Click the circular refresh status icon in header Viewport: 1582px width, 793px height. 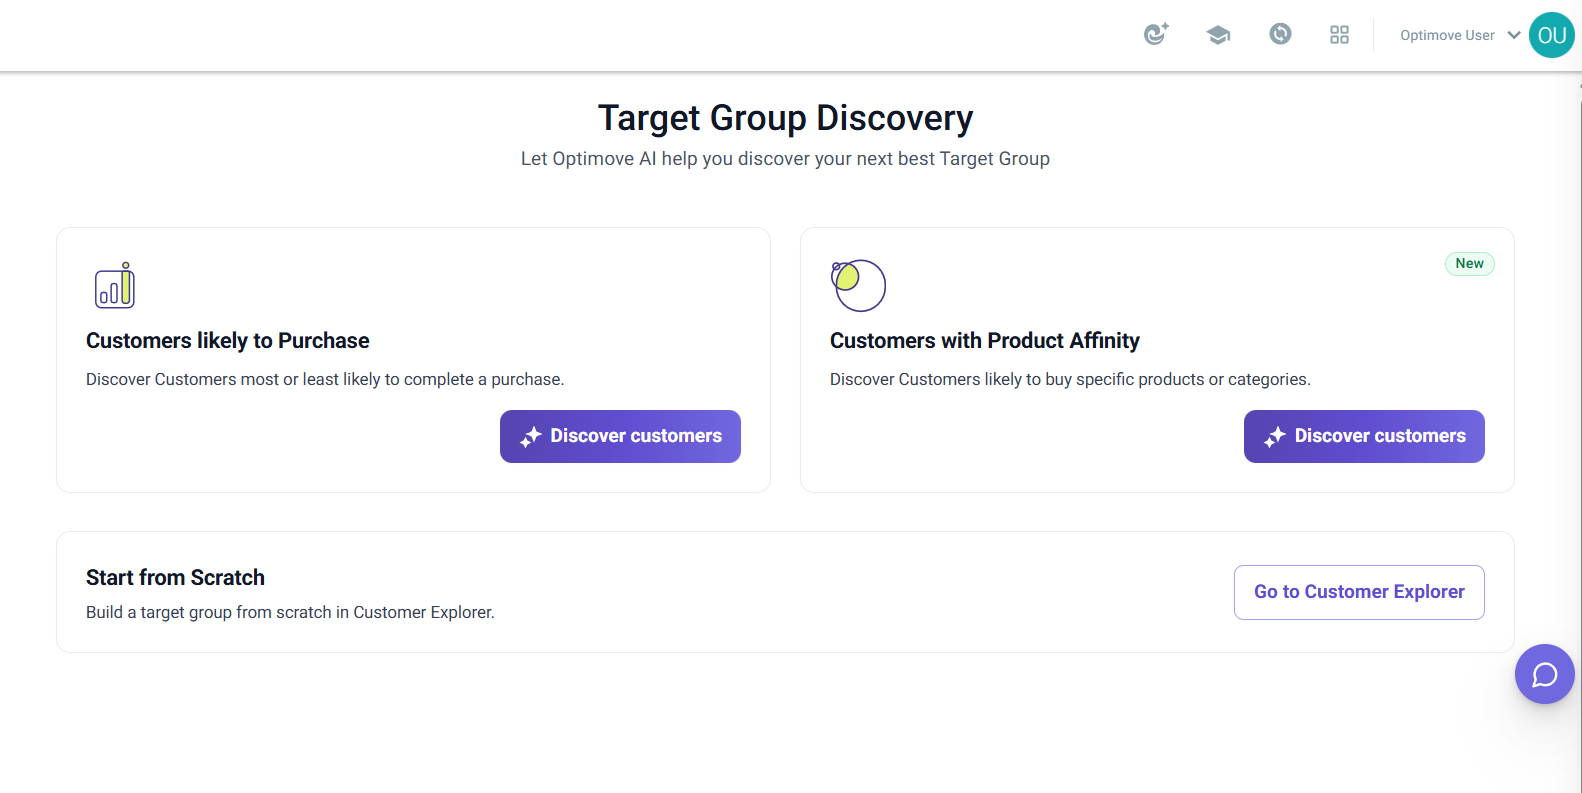click(1280, 34)
